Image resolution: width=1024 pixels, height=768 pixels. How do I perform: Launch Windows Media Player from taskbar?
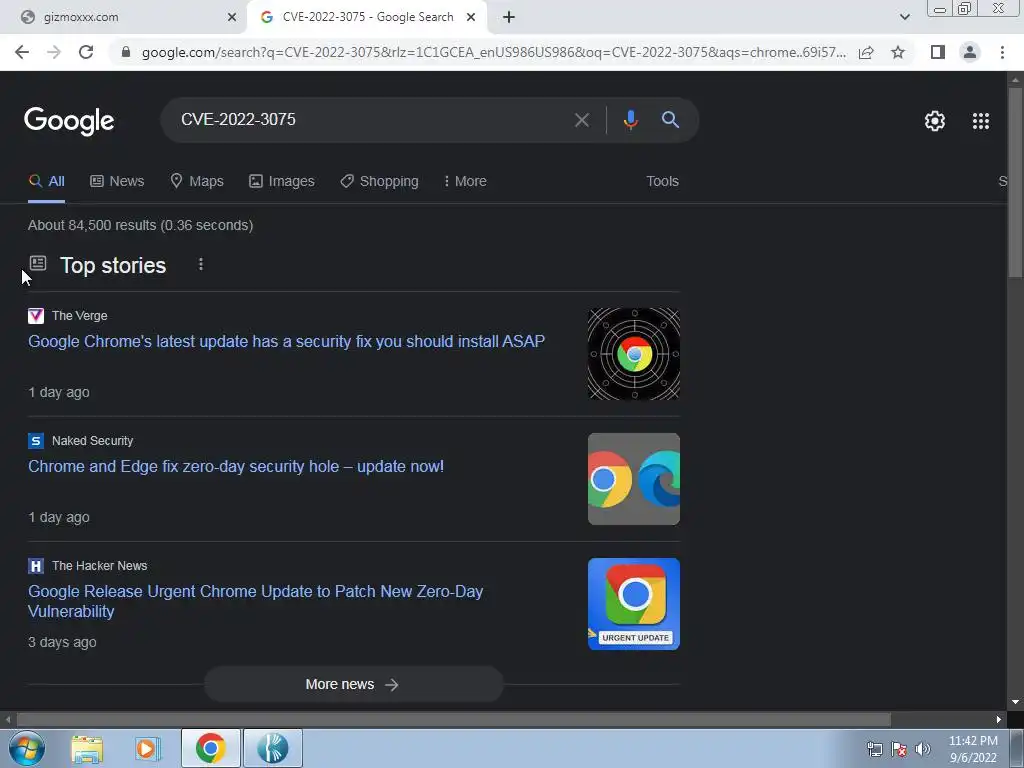click(x=148, y=748)
